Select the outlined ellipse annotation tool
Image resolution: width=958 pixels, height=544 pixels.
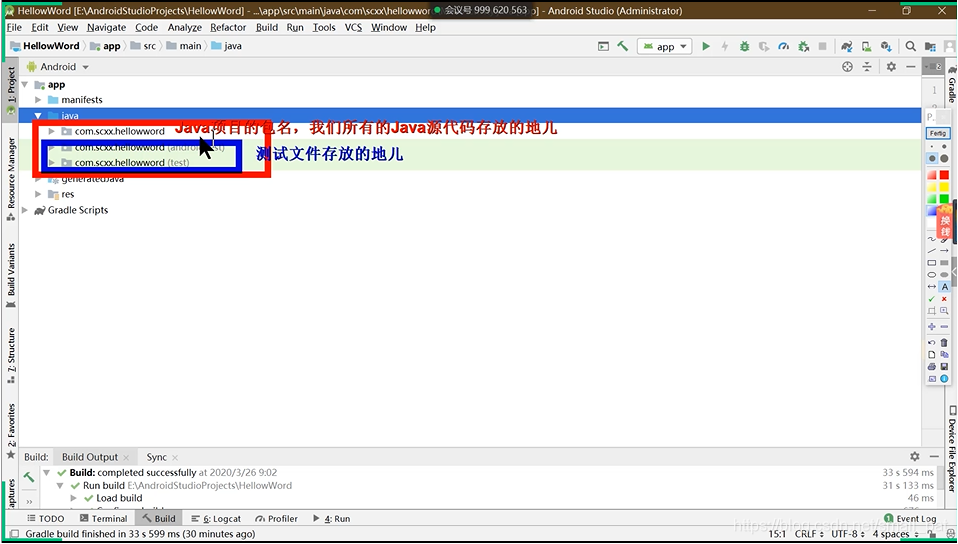(932, 274)
